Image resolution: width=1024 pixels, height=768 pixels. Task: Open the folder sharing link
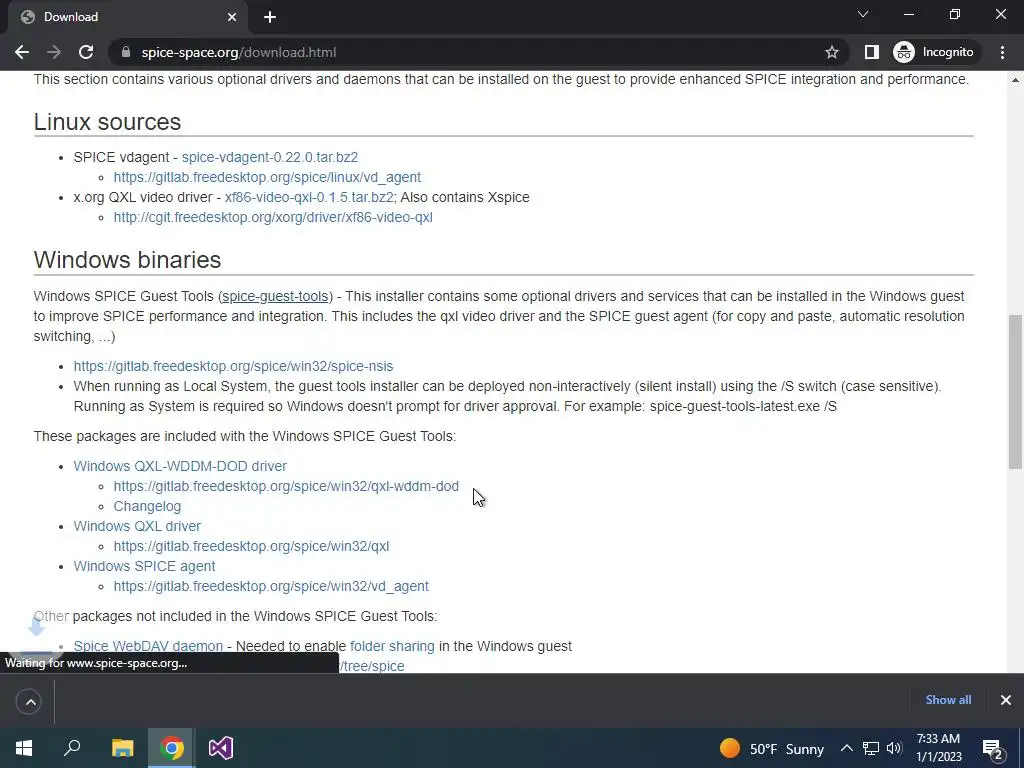[x=392, y=647]
